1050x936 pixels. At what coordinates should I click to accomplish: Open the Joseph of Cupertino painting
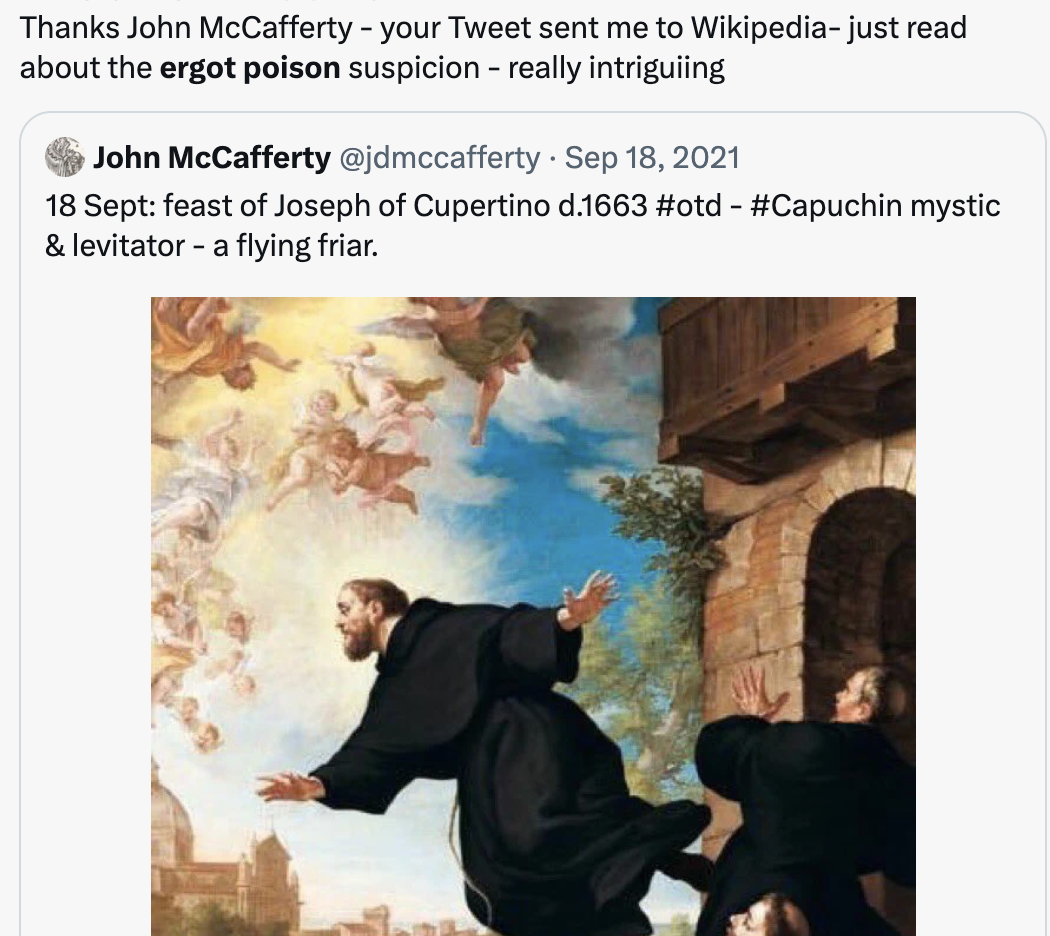click(533, 616)
